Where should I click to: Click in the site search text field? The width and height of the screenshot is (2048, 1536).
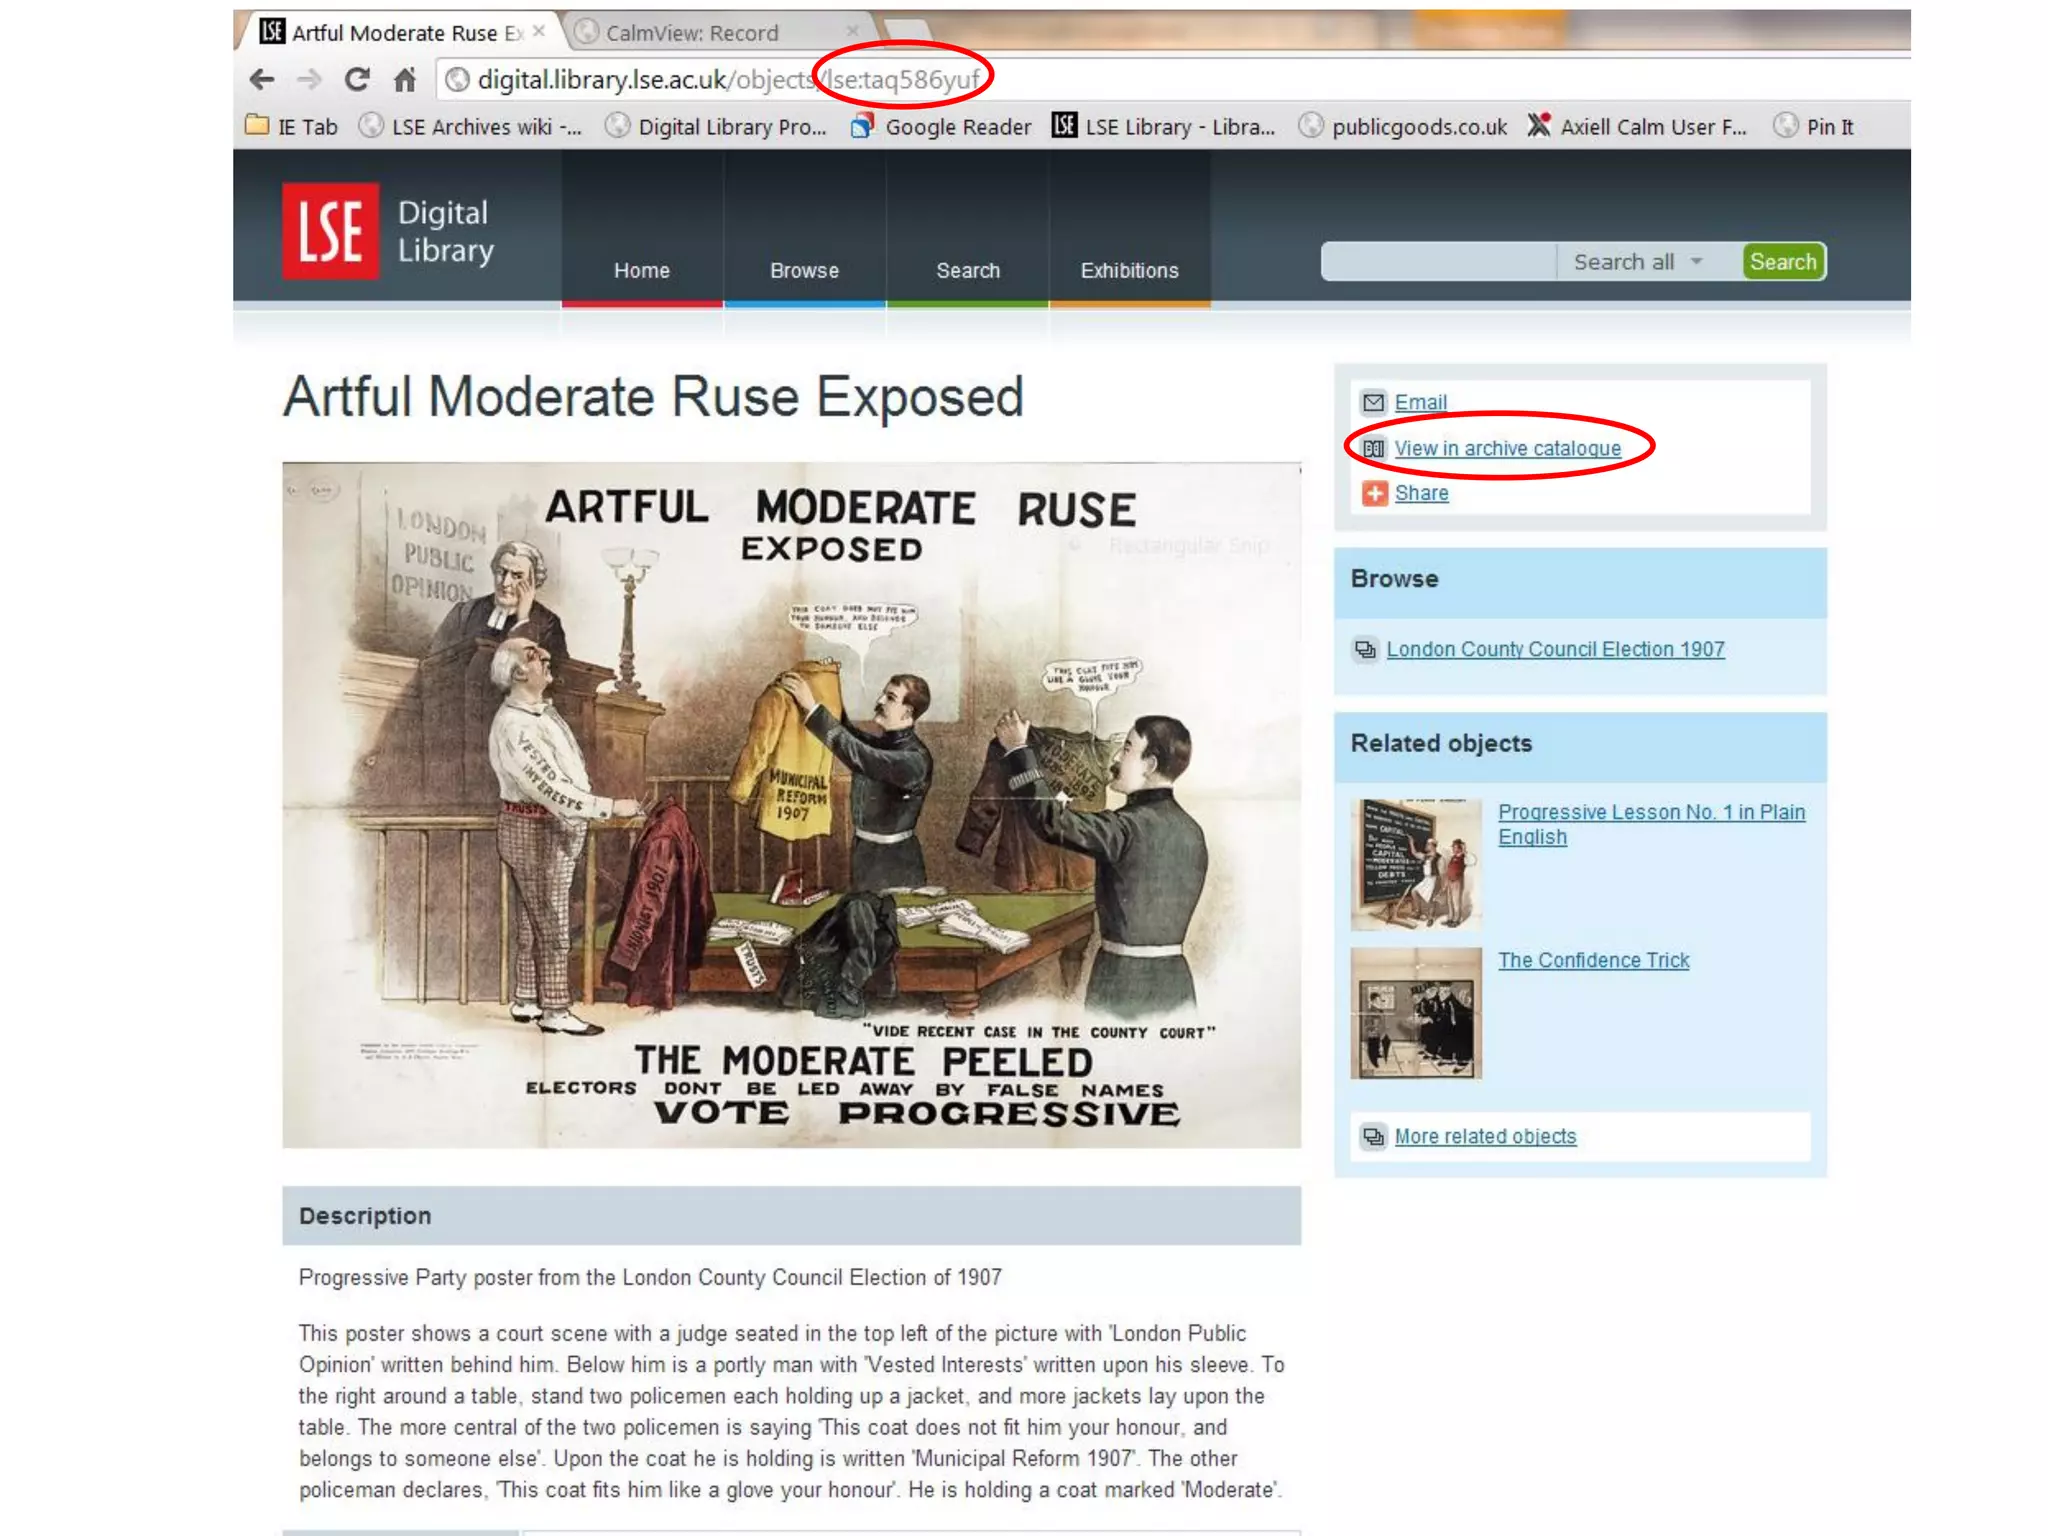[x=1437, y=262]
